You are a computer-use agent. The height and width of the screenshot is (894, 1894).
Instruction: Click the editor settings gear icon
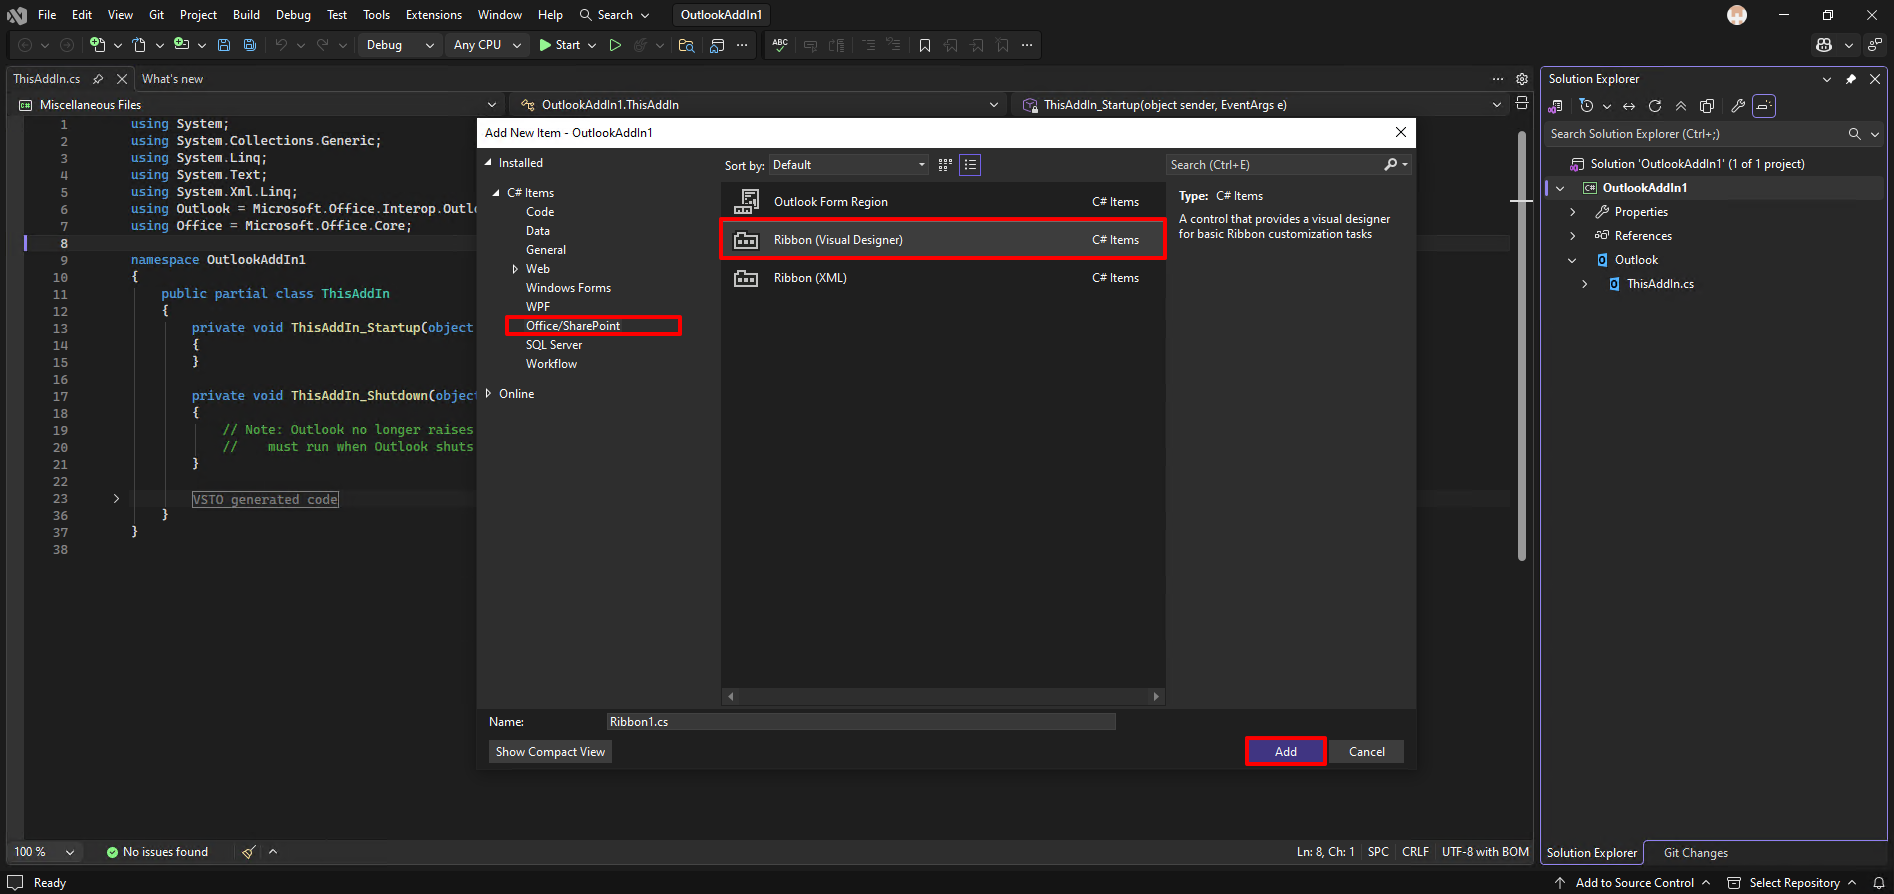tap(1522, 79)
